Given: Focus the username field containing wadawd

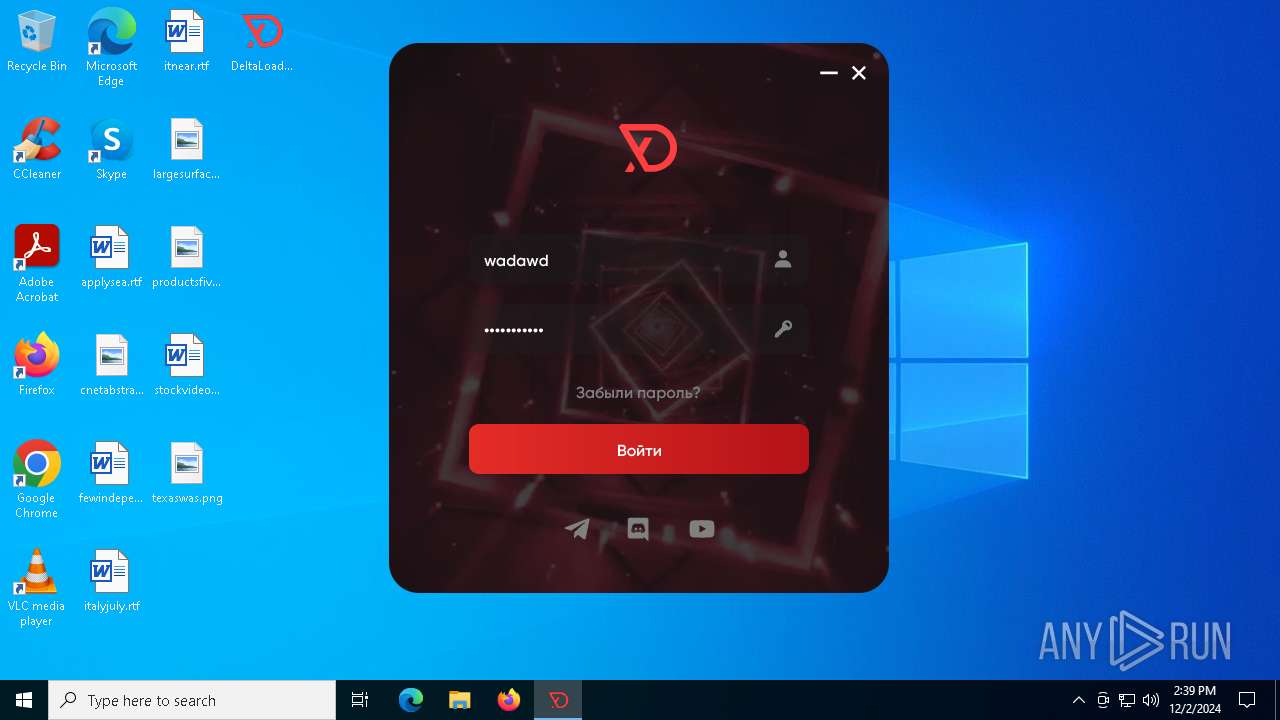Looking at the screenshot, I should click(639, 260).
